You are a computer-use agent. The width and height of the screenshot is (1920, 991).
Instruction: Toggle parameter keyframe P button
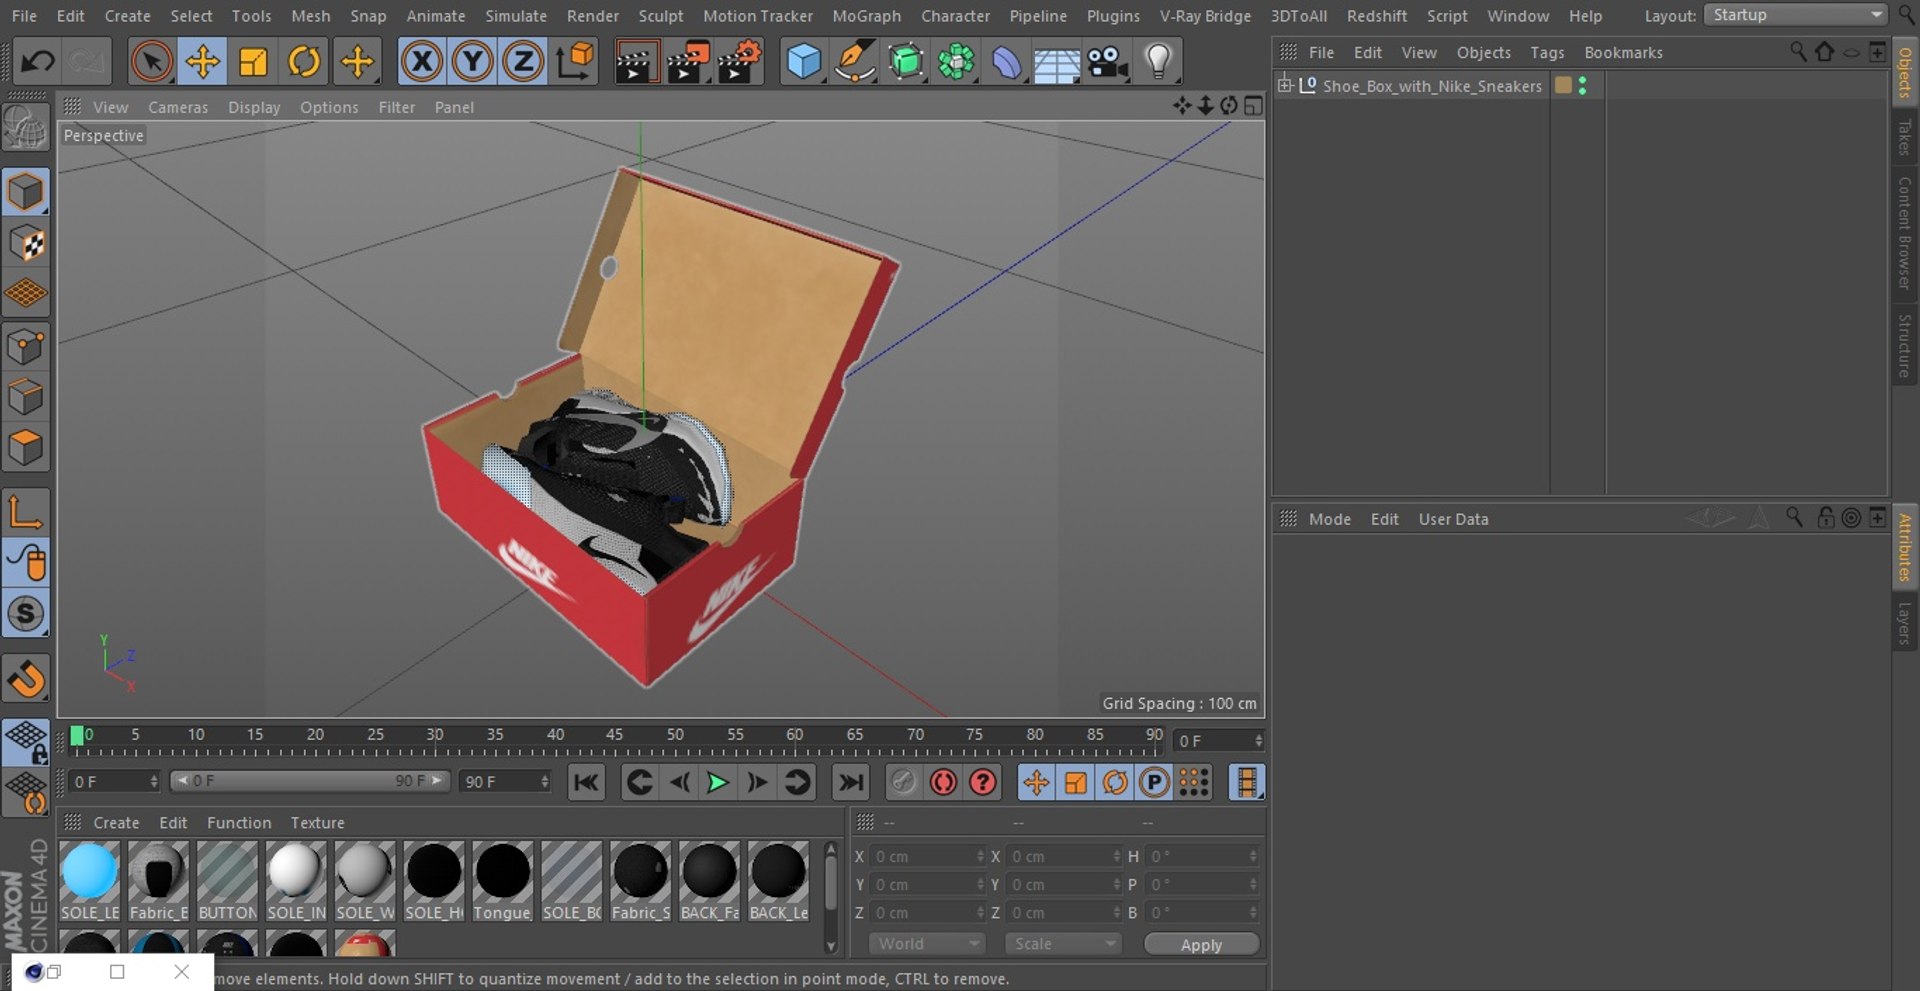tap(1154, 782)
